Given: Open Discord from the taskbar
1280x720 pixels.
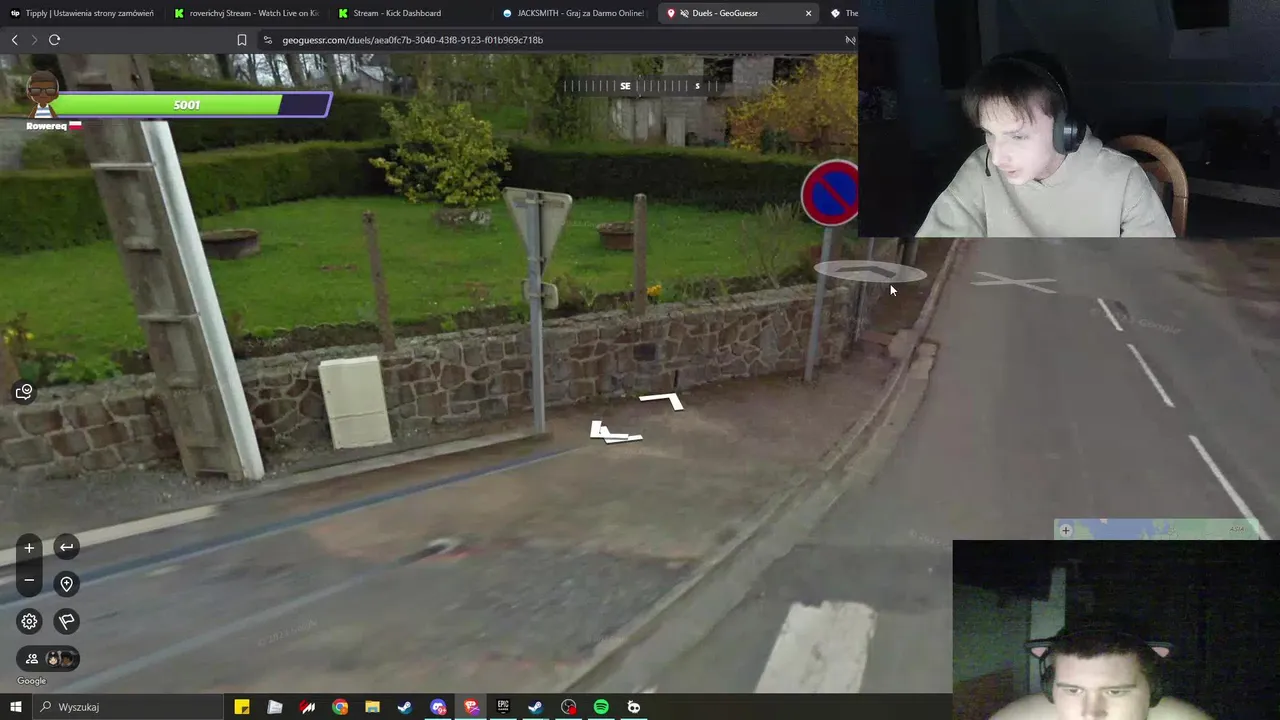Looking at the screenshot, I should click(438, 707).
